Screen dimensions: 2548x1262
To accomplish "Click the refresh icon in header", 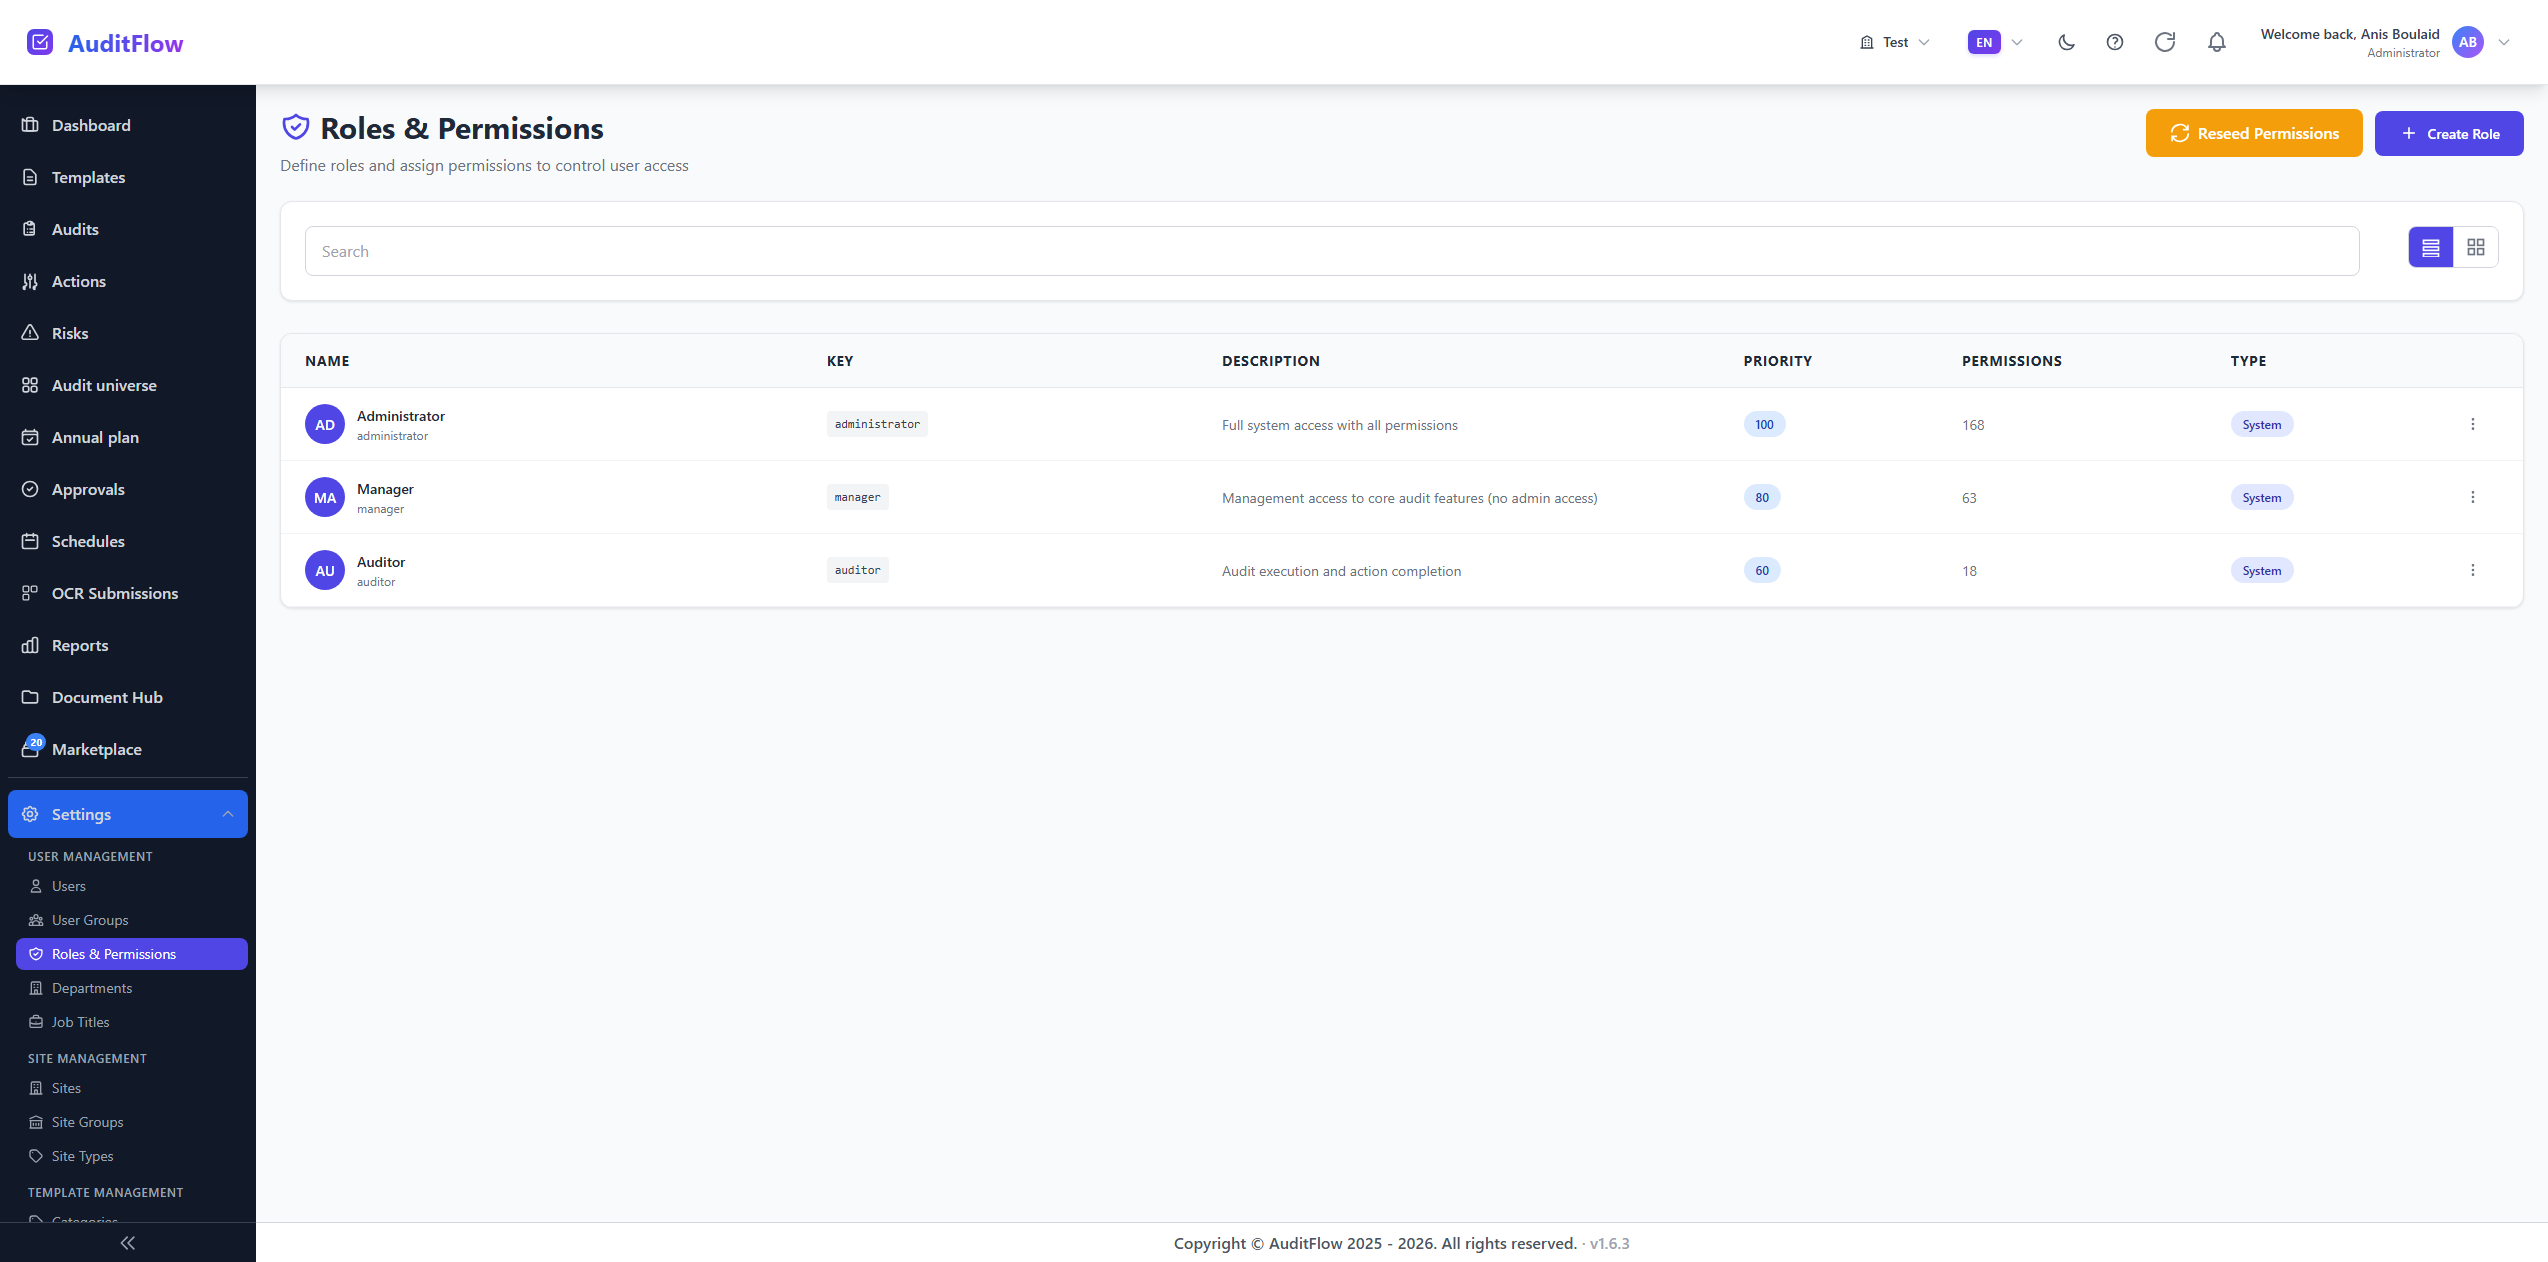I will (x=2165, y=42).
